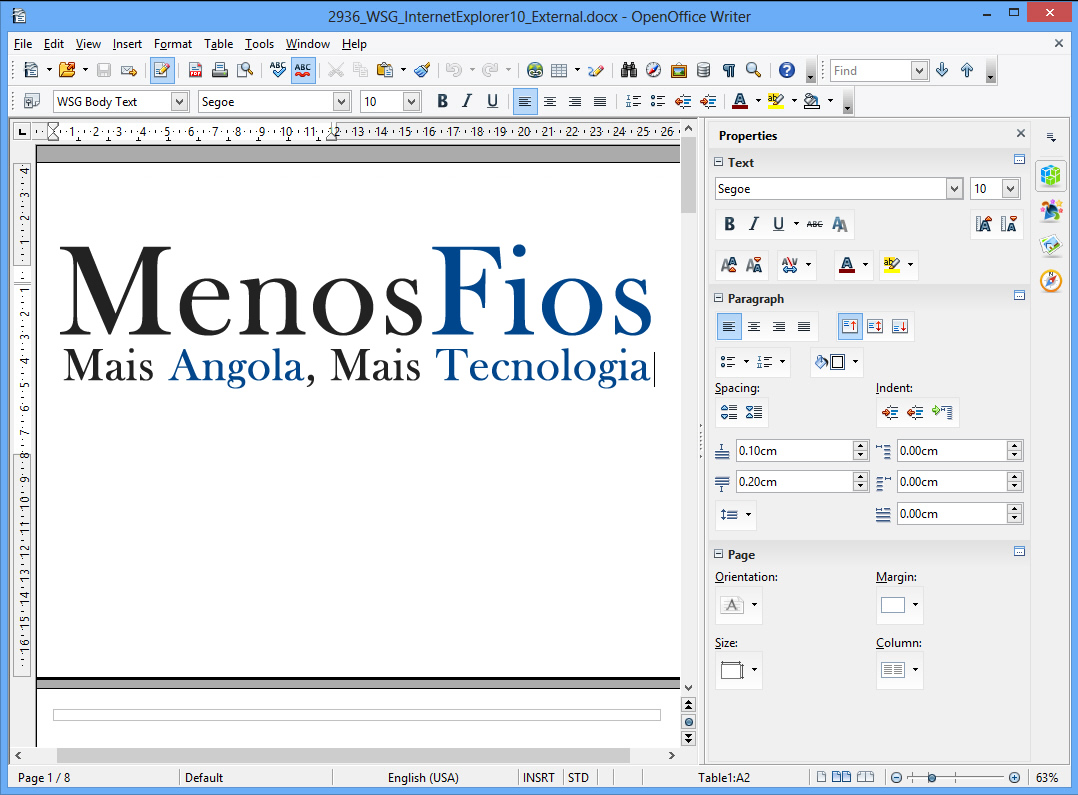Toggle Italic in formatting toolbar
The image size is (1078, 795).
pos(468,102)
